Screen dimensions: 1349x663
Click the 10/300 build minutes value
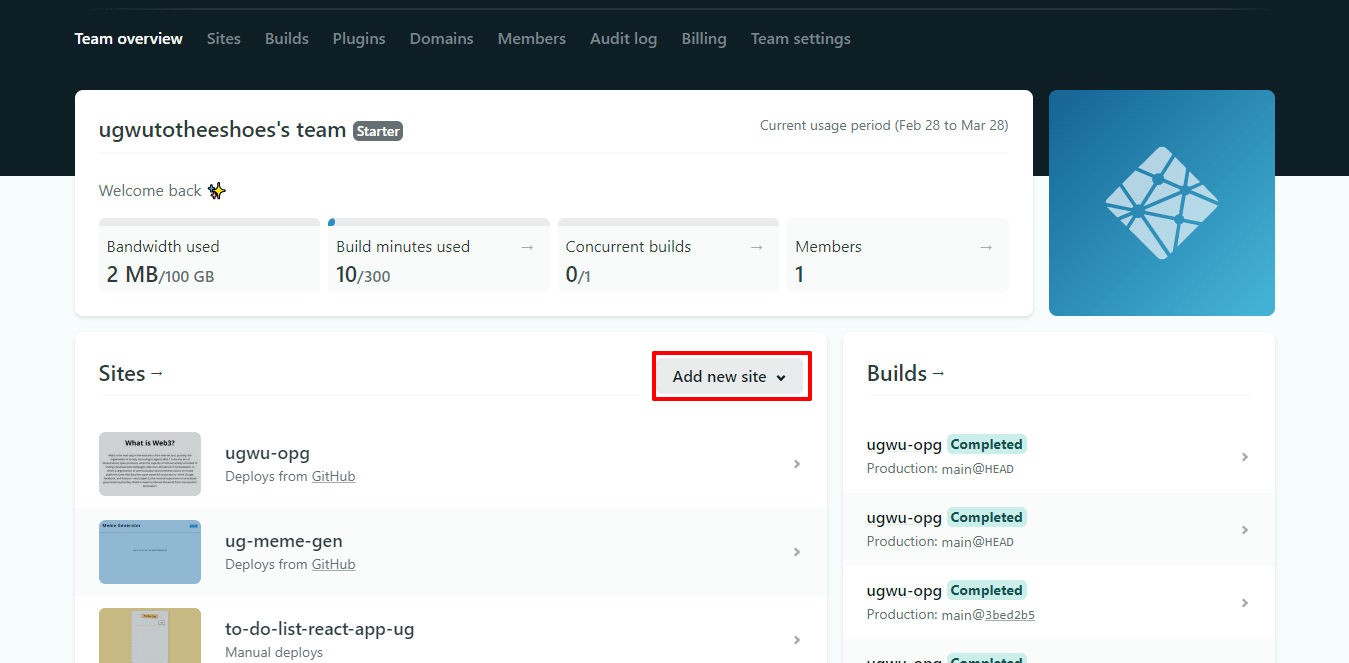pyautogui.click(x=363, y=274)
